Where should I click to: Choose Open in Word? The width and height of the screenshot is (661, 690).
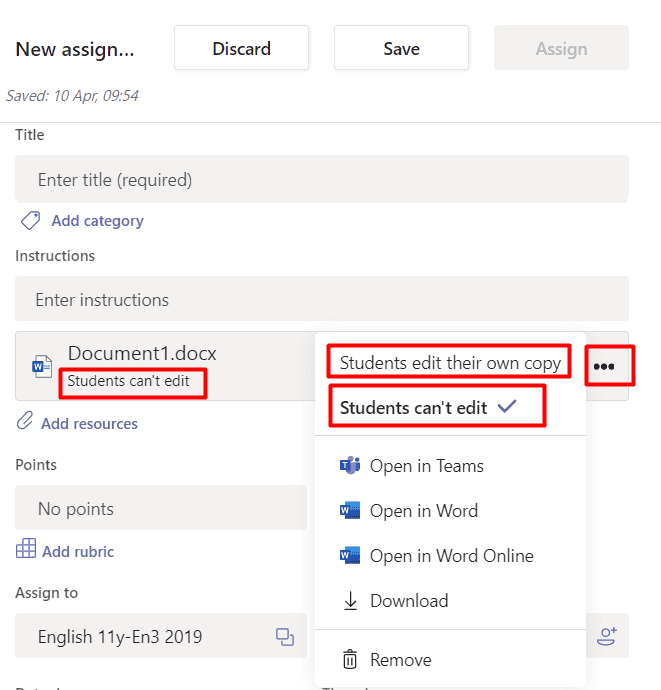(451, 510)
